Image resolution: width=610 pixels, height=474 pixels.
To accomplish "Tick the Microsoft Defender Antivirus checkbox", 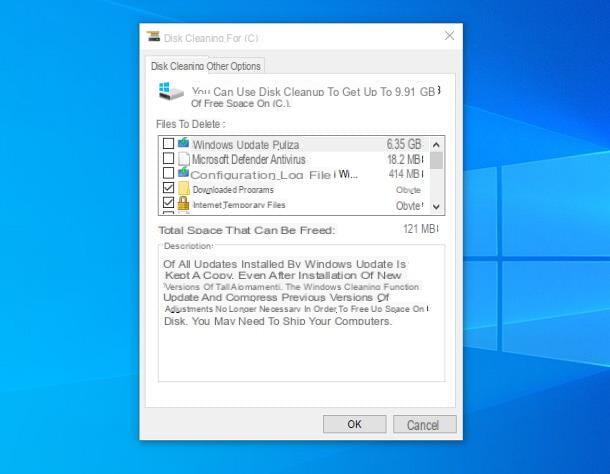I will pos(168,158).
